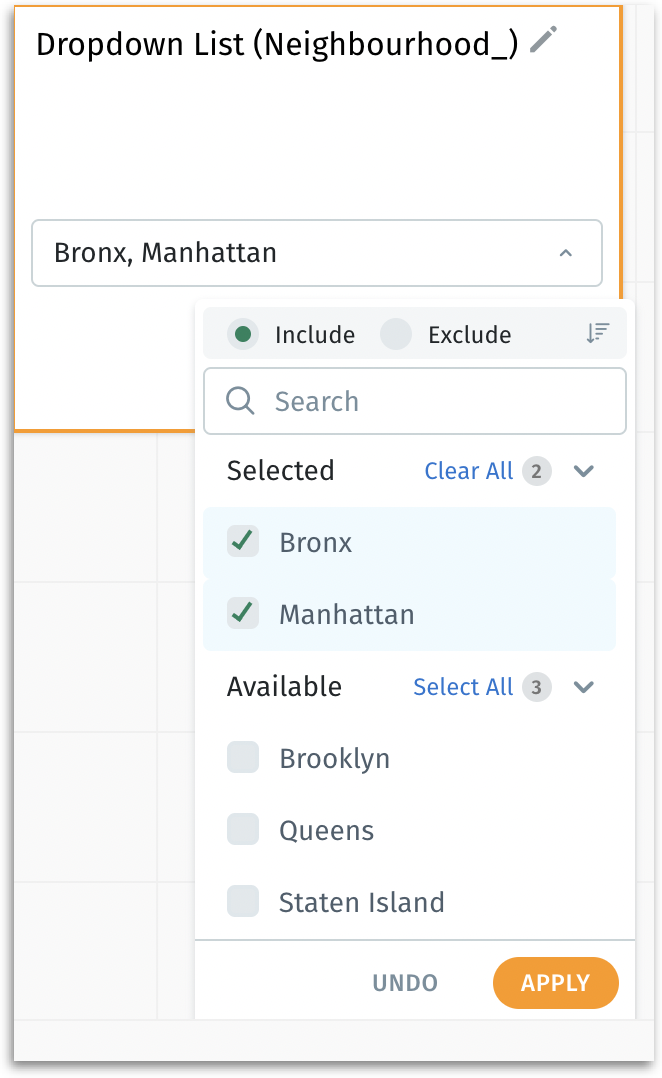Click the magnifier search icon
This screenshot has height=1078, width=662.
point(241,401)
